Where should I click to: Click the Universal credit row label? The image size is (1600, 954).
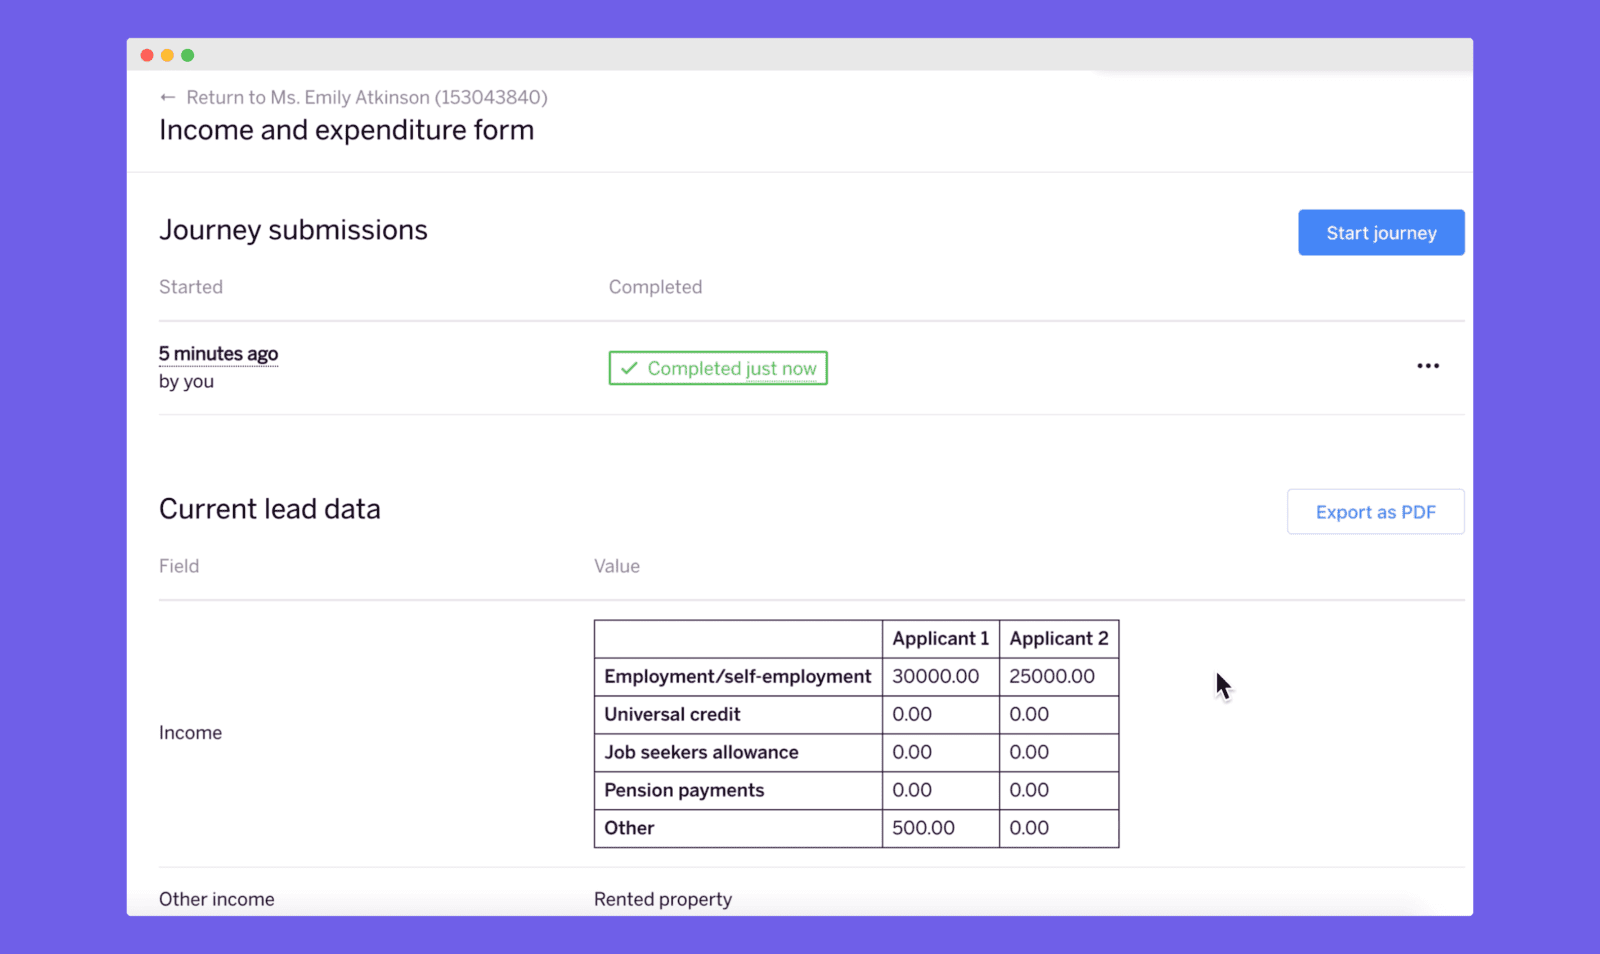[x=671, y=714]
